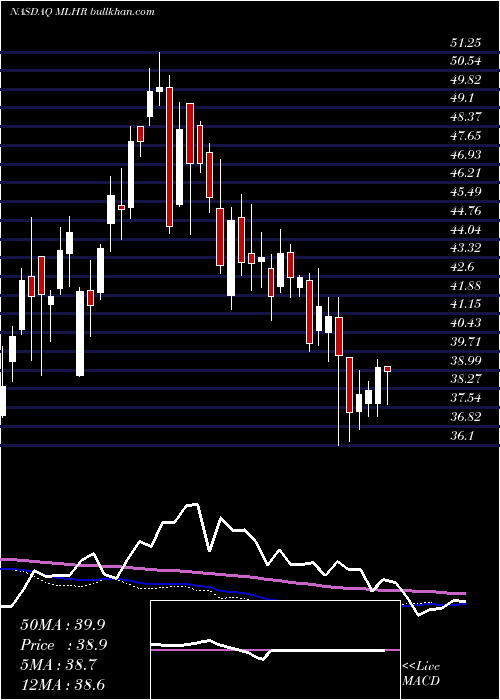Click the 46.21 price axis label
The width and height of the screenshot is (500, 700).
coord(466,173)
